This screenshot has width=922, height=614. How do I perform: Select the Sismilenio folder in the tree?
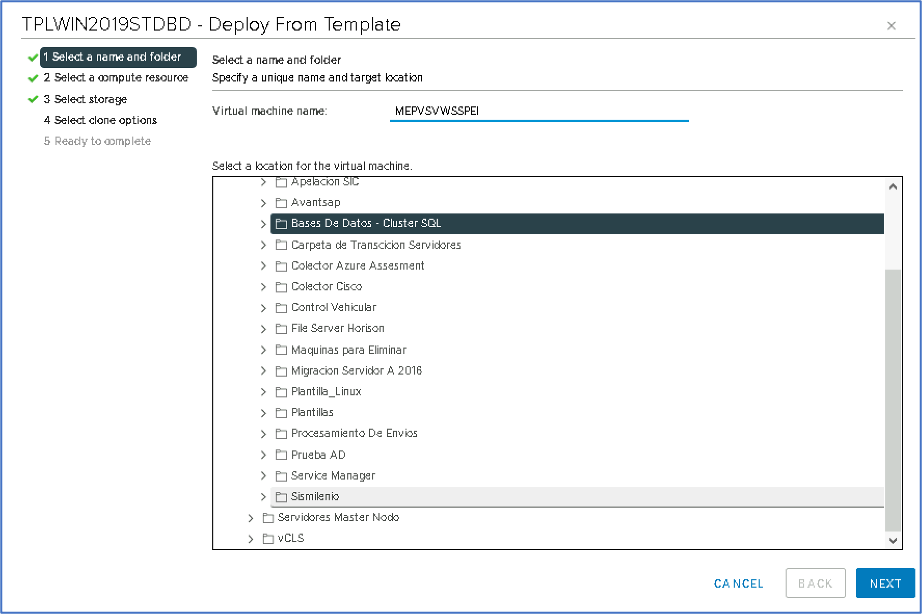[x=315, y=497]
